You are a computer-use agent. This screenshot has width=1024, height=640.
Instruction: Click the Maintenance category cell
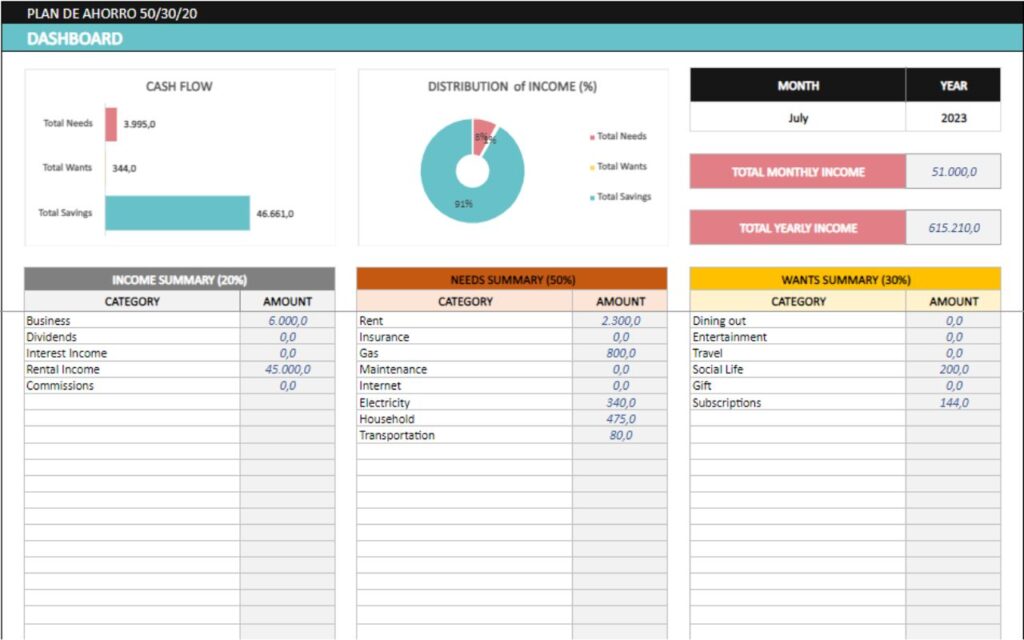(464, 369)
